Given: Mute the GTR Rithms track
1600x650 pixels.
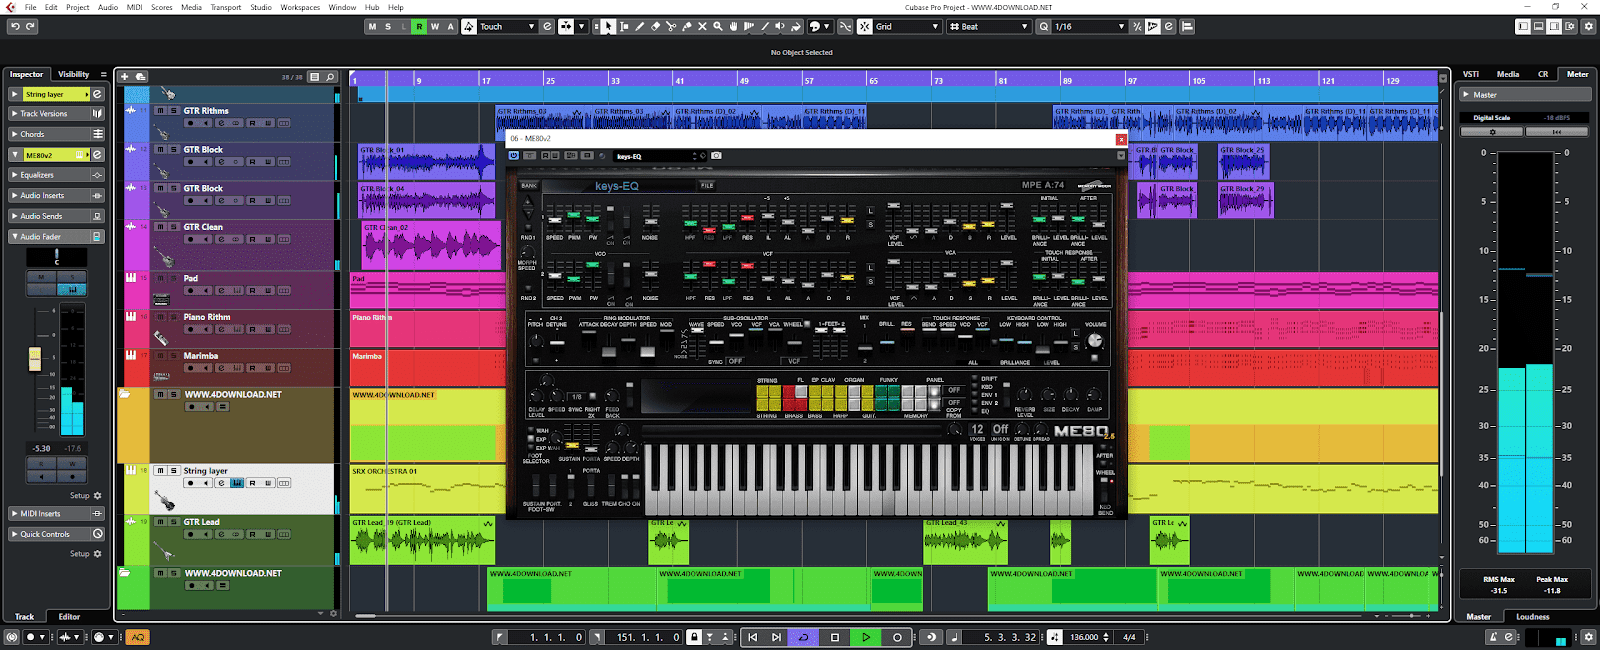Looking at the screenshot, I should (x=160, y=111).
